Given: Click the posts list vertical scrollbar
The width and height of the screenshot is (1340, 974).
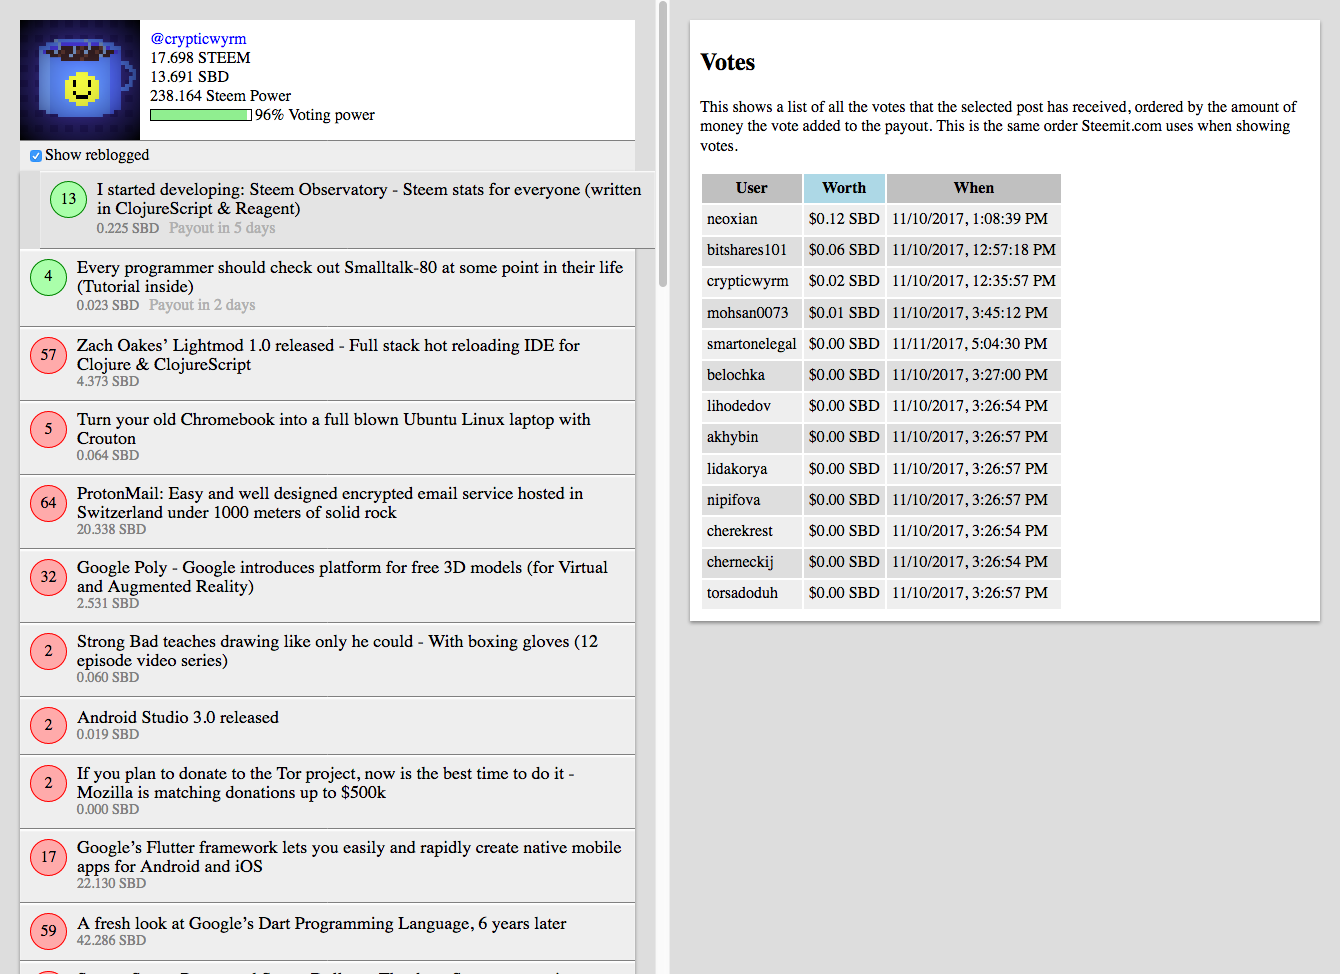Looking at the screenshot, I should (662, 145).
